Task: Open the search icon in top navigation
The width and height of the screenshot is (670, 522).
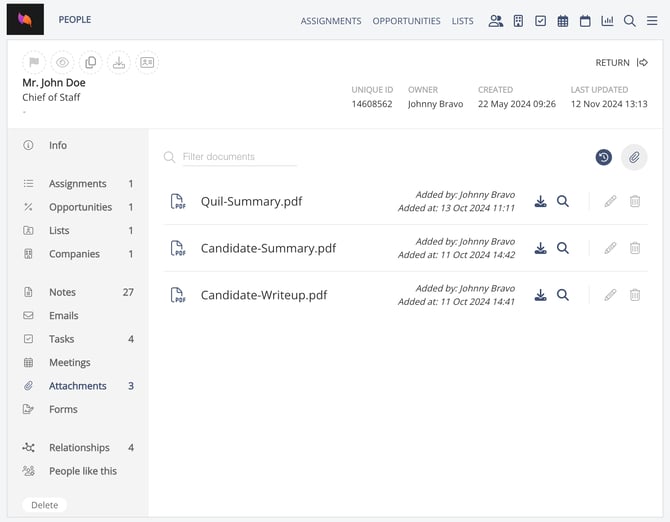Action: (629, 21)
